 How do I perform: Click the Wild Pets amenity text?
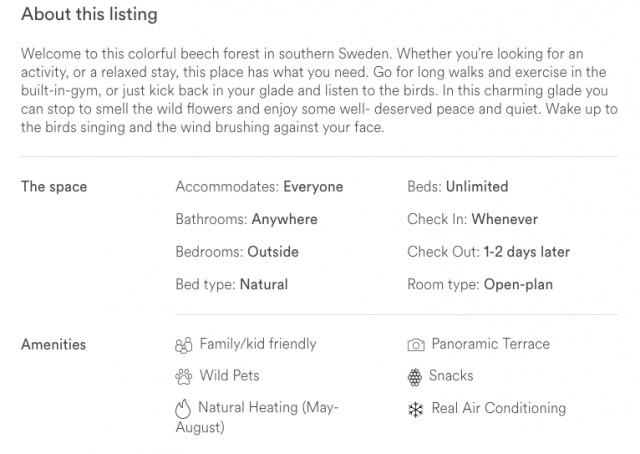coord(229,376)
